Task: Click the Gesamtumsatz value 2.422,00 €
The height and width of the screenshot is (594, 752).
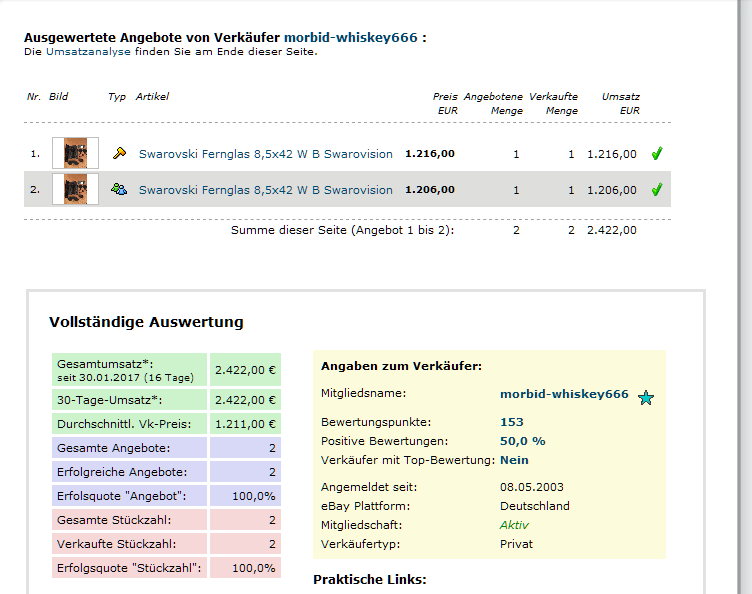Action: pyautogui.click(x=245, y=370)
